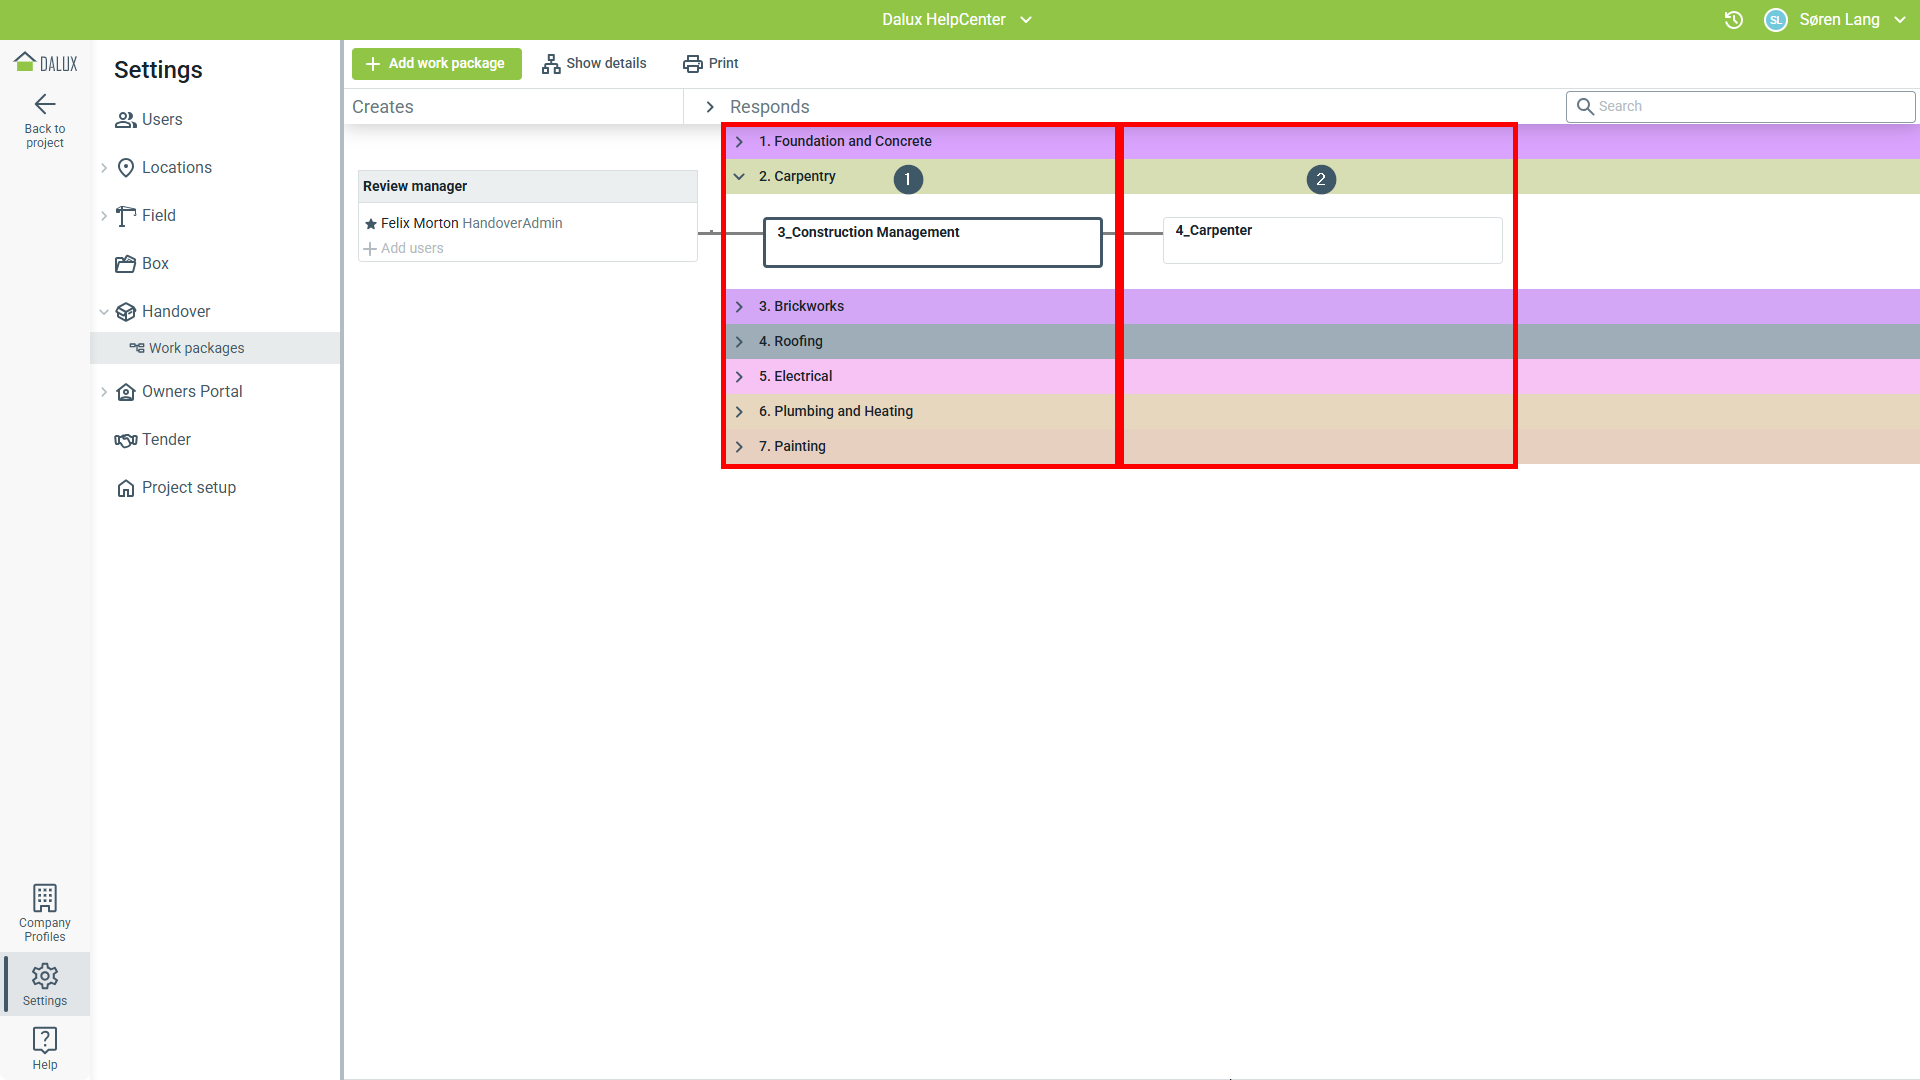Viewport: 1920px width, 1080px height.
Task: Click the Print printer icon
Action: [692, 64]
